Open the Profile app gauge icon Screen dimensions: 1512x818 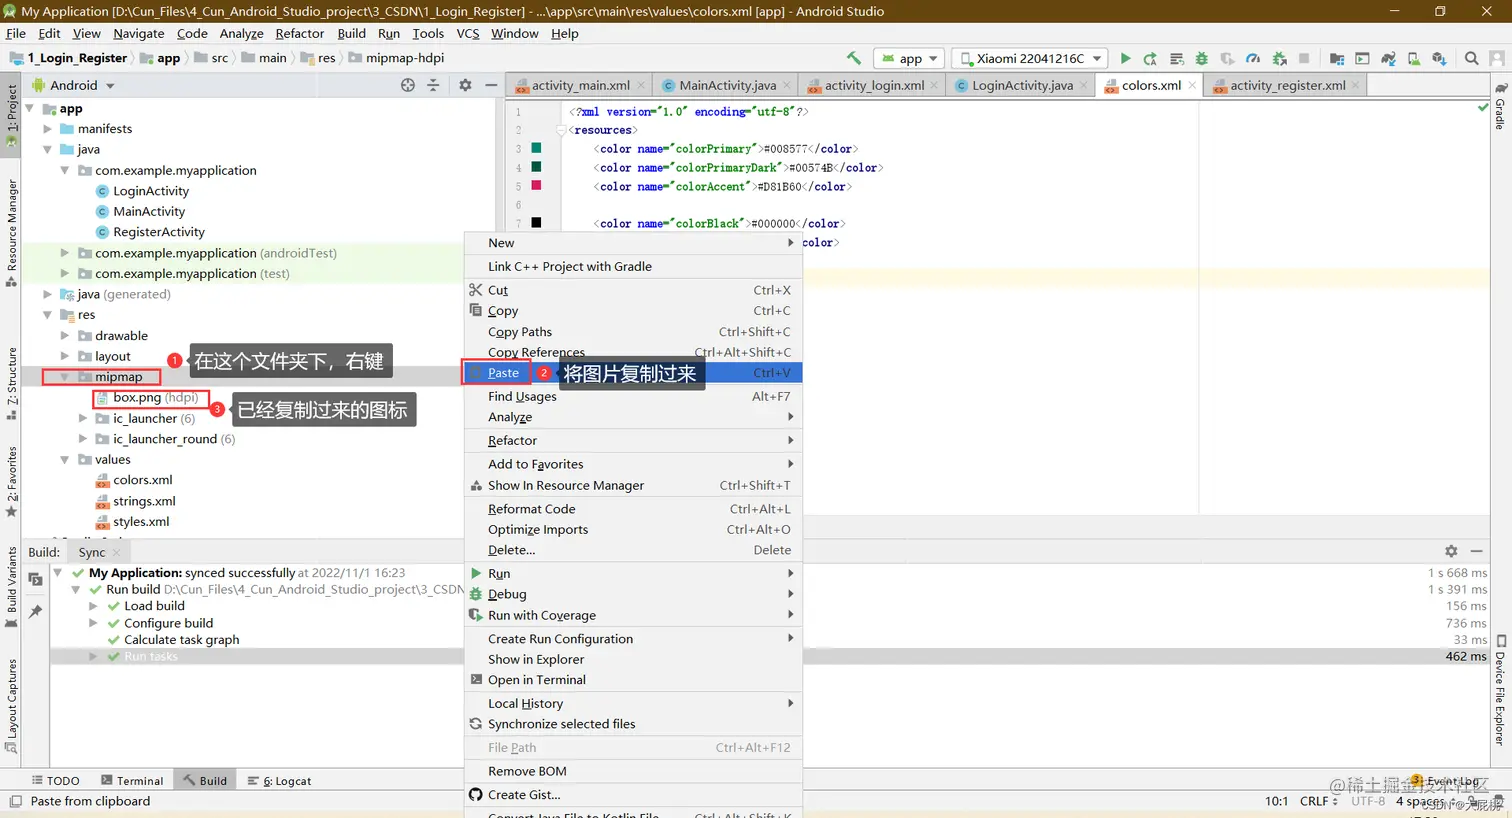tap(1253, 58)
